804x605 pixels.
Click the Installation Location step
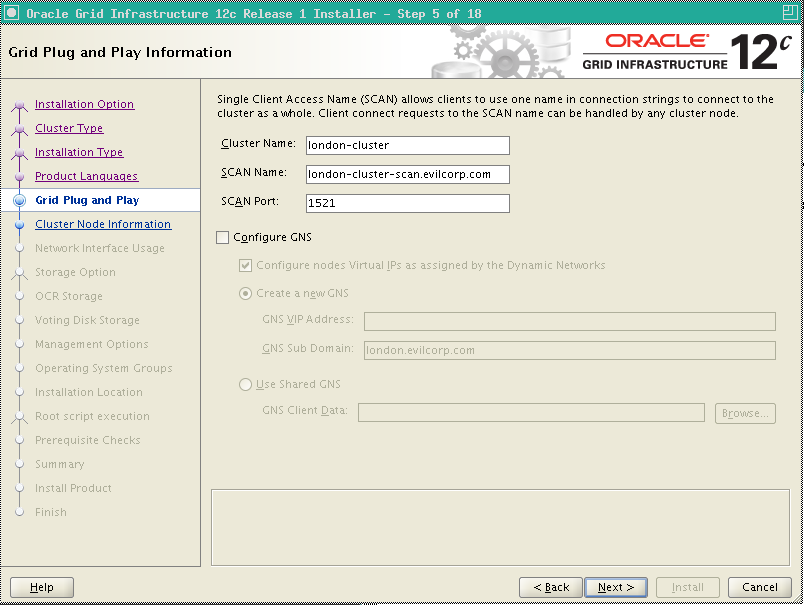click(x=89, y=392)
